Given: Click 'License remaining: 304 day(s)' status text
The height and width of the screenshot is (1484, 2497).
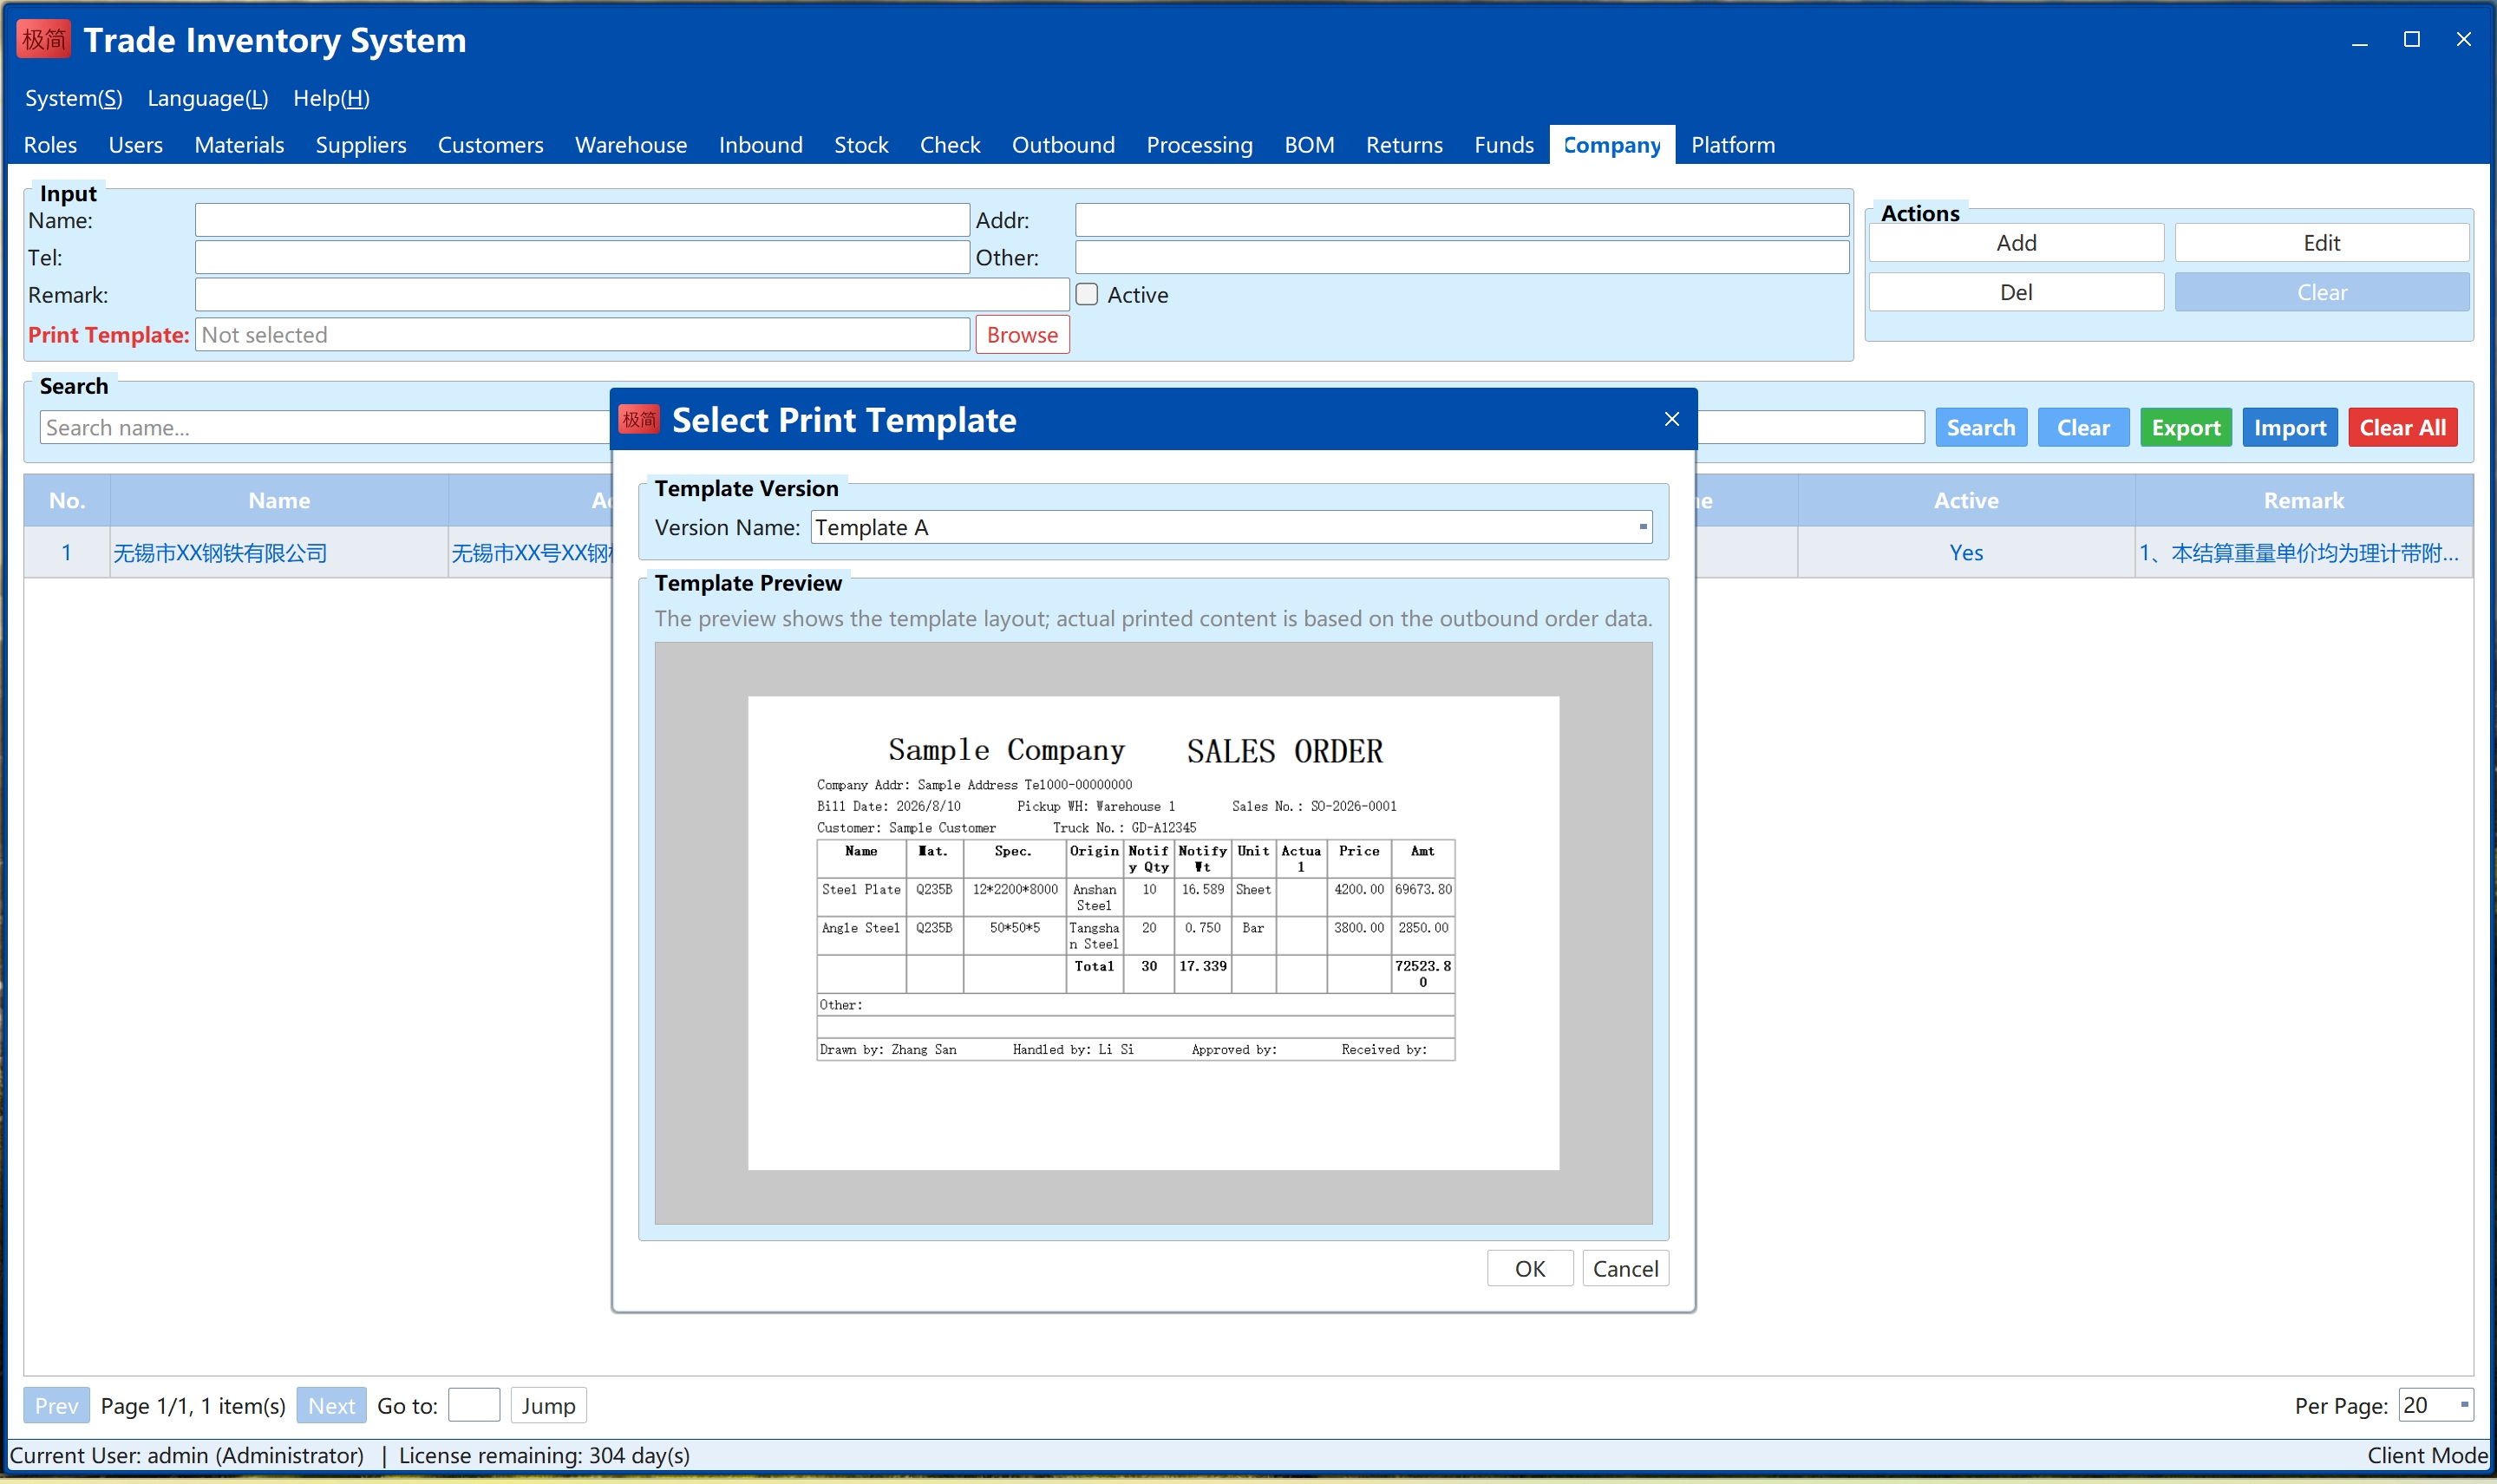Looking at the screenshot, I should click(x=544, y=1455).
